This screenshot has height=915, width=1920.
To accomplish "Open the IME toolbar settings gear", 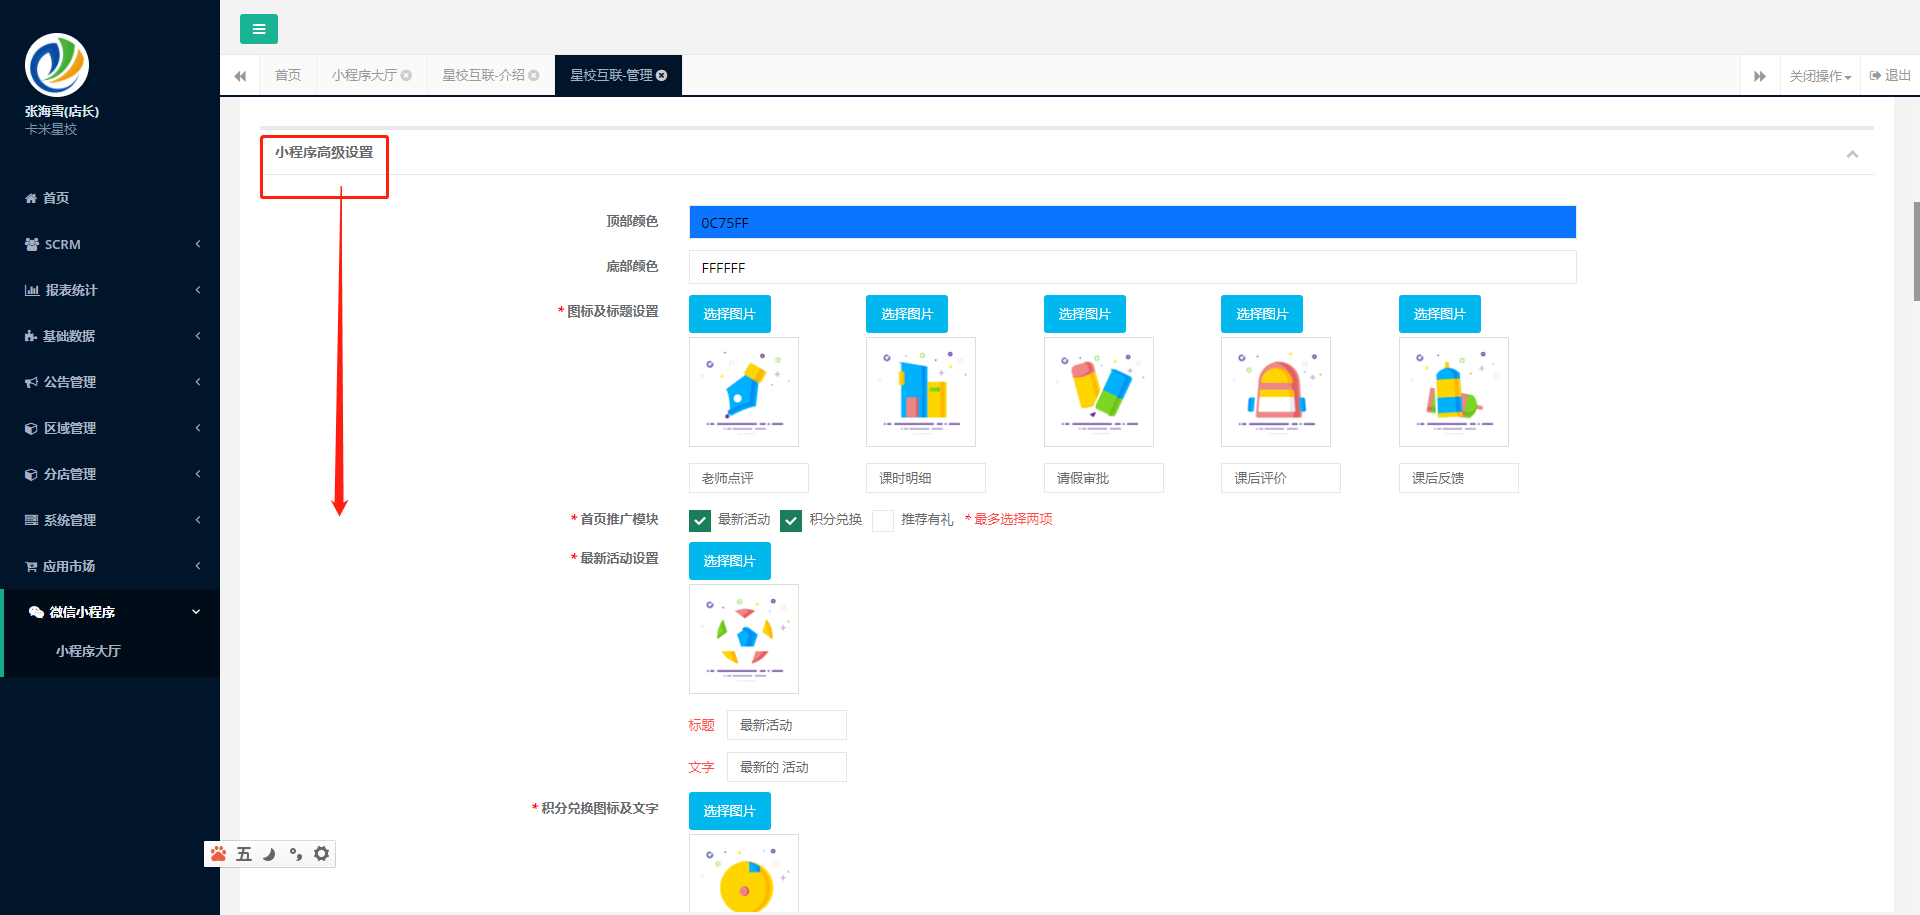I will (x=321, y=854).
